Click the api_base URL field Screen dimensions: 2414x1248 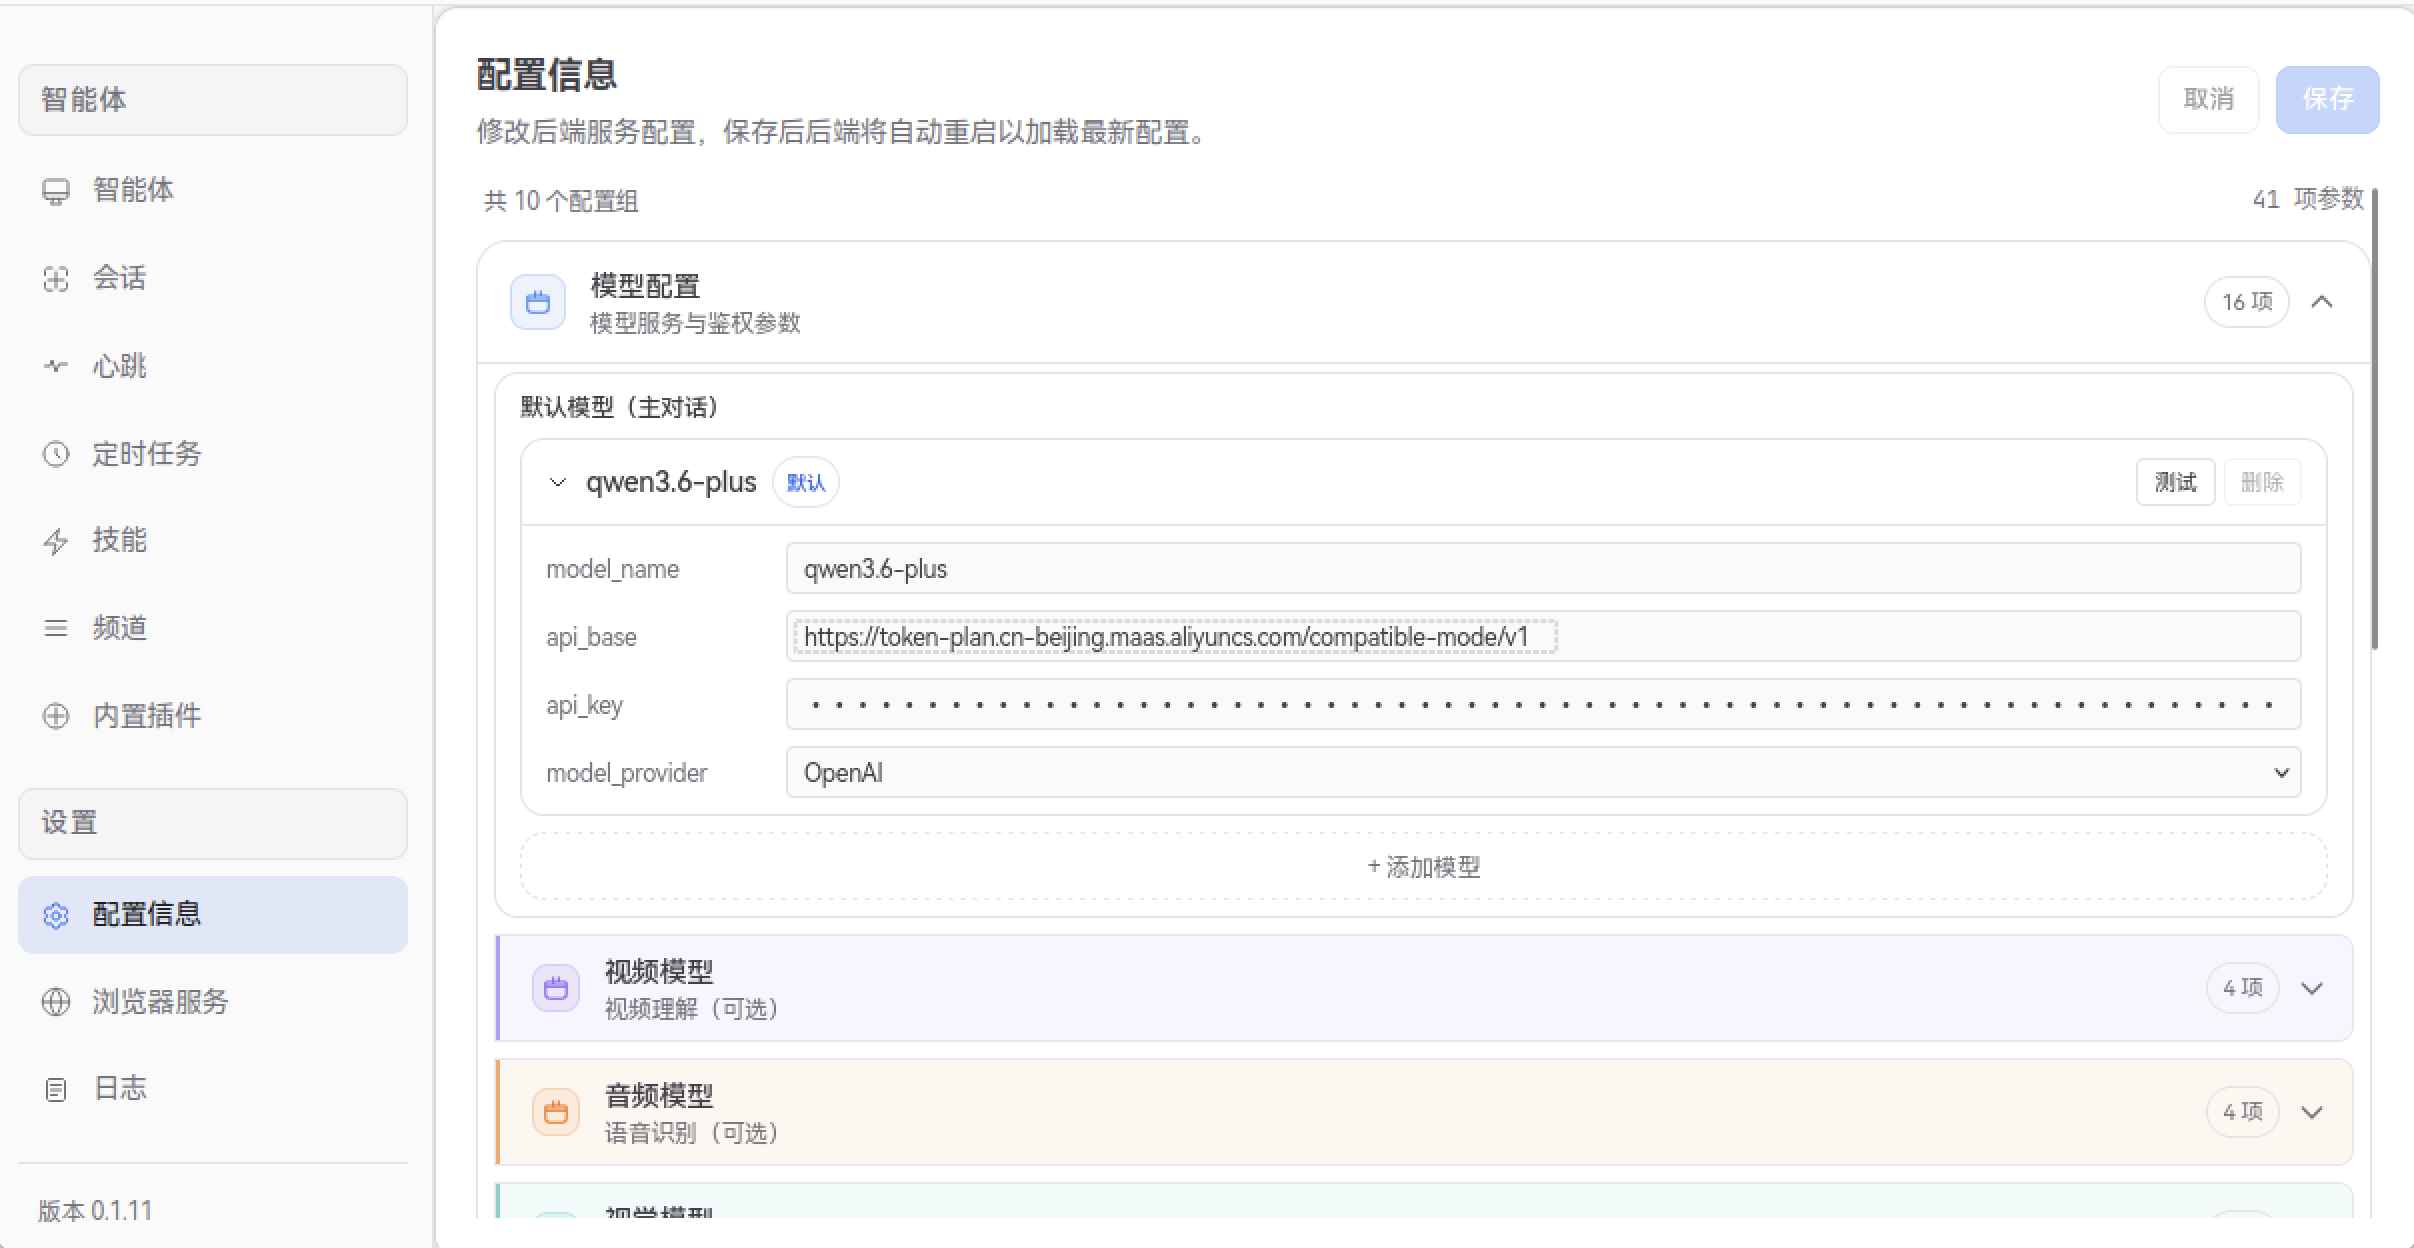[x=1543, y=636]
